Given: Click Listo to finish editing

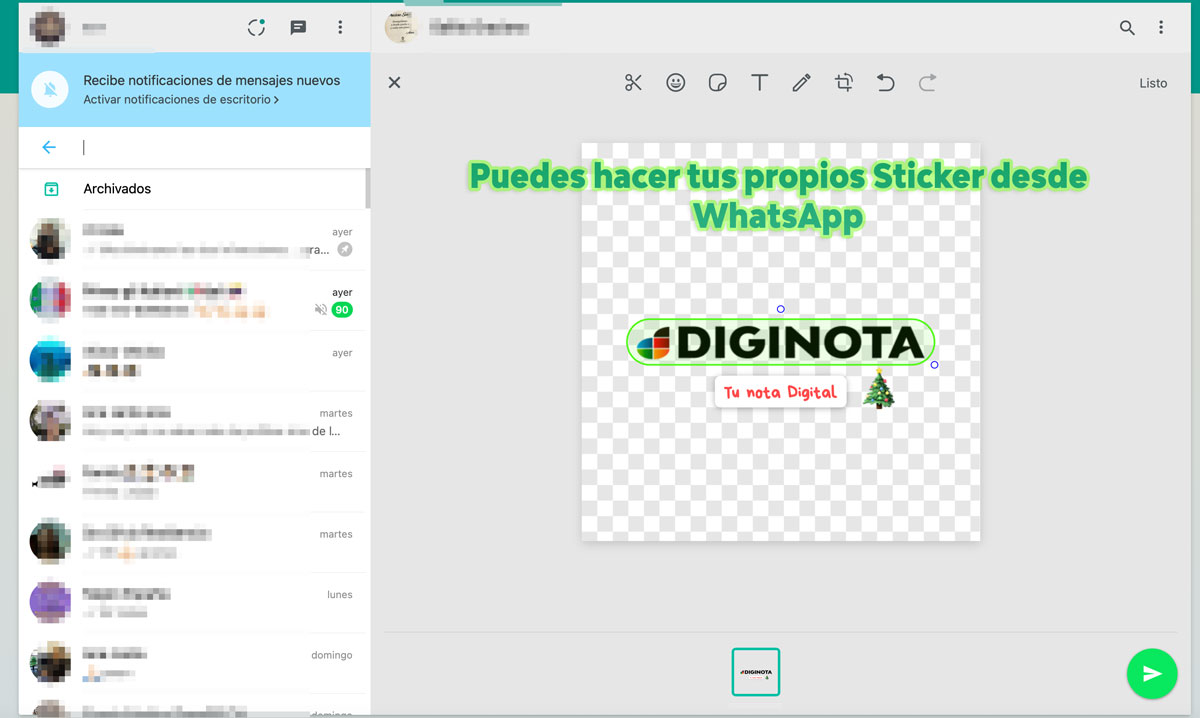Looking at the screenshot, I should pos(1153,83).
